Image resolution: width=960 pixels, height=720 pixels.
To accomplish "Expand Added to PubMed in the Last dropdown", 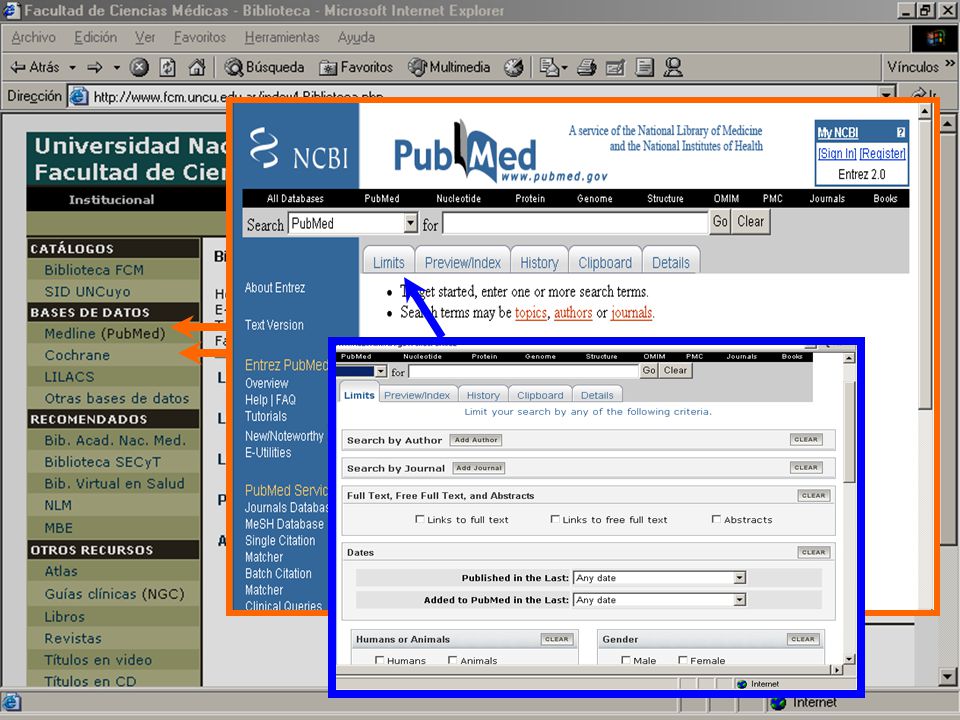I will (x=659, y=600).
